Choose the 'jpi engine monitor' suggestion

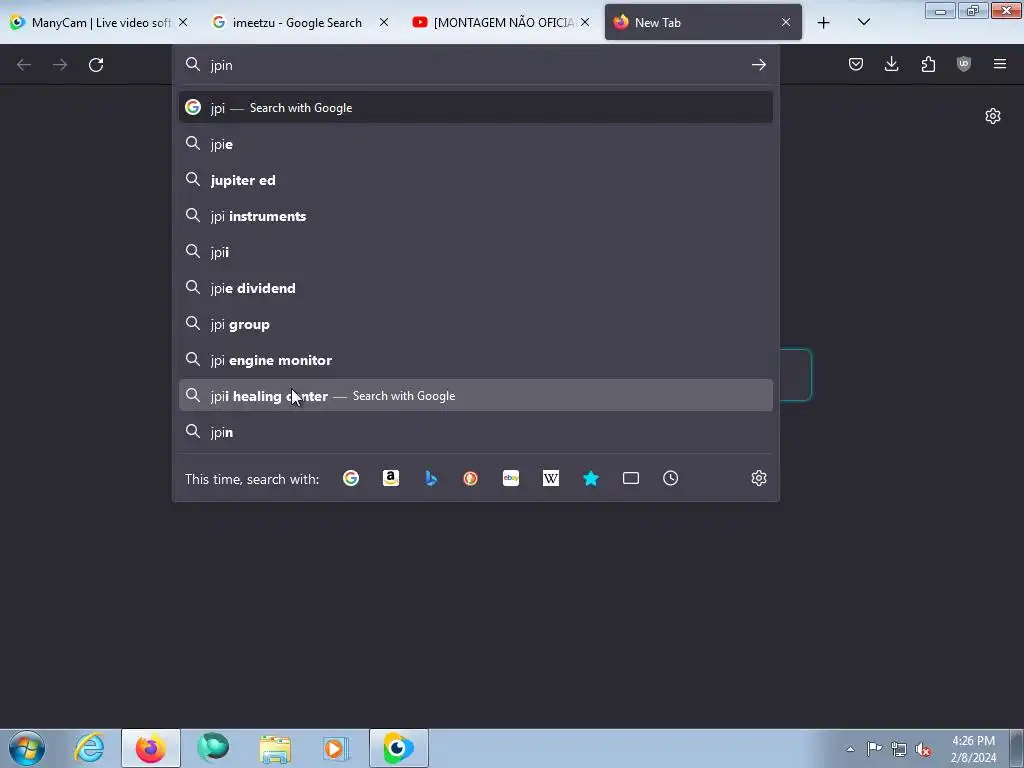[475, 360]
